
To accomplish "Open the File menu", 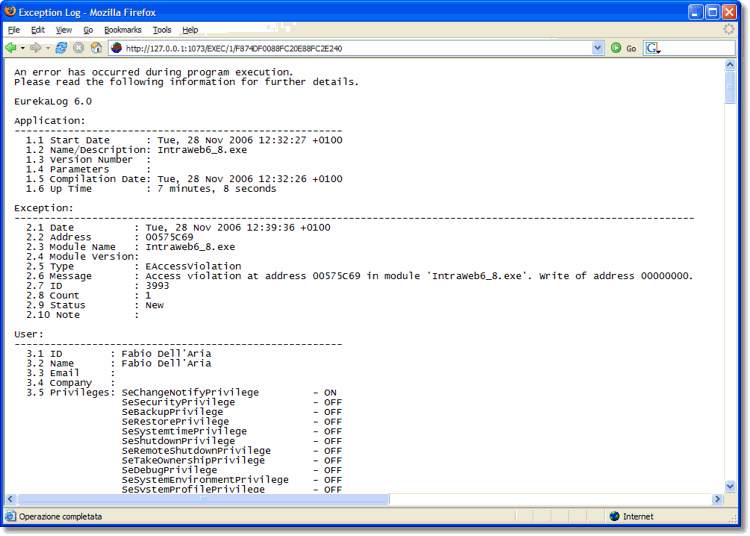I will tap(14, 30).
